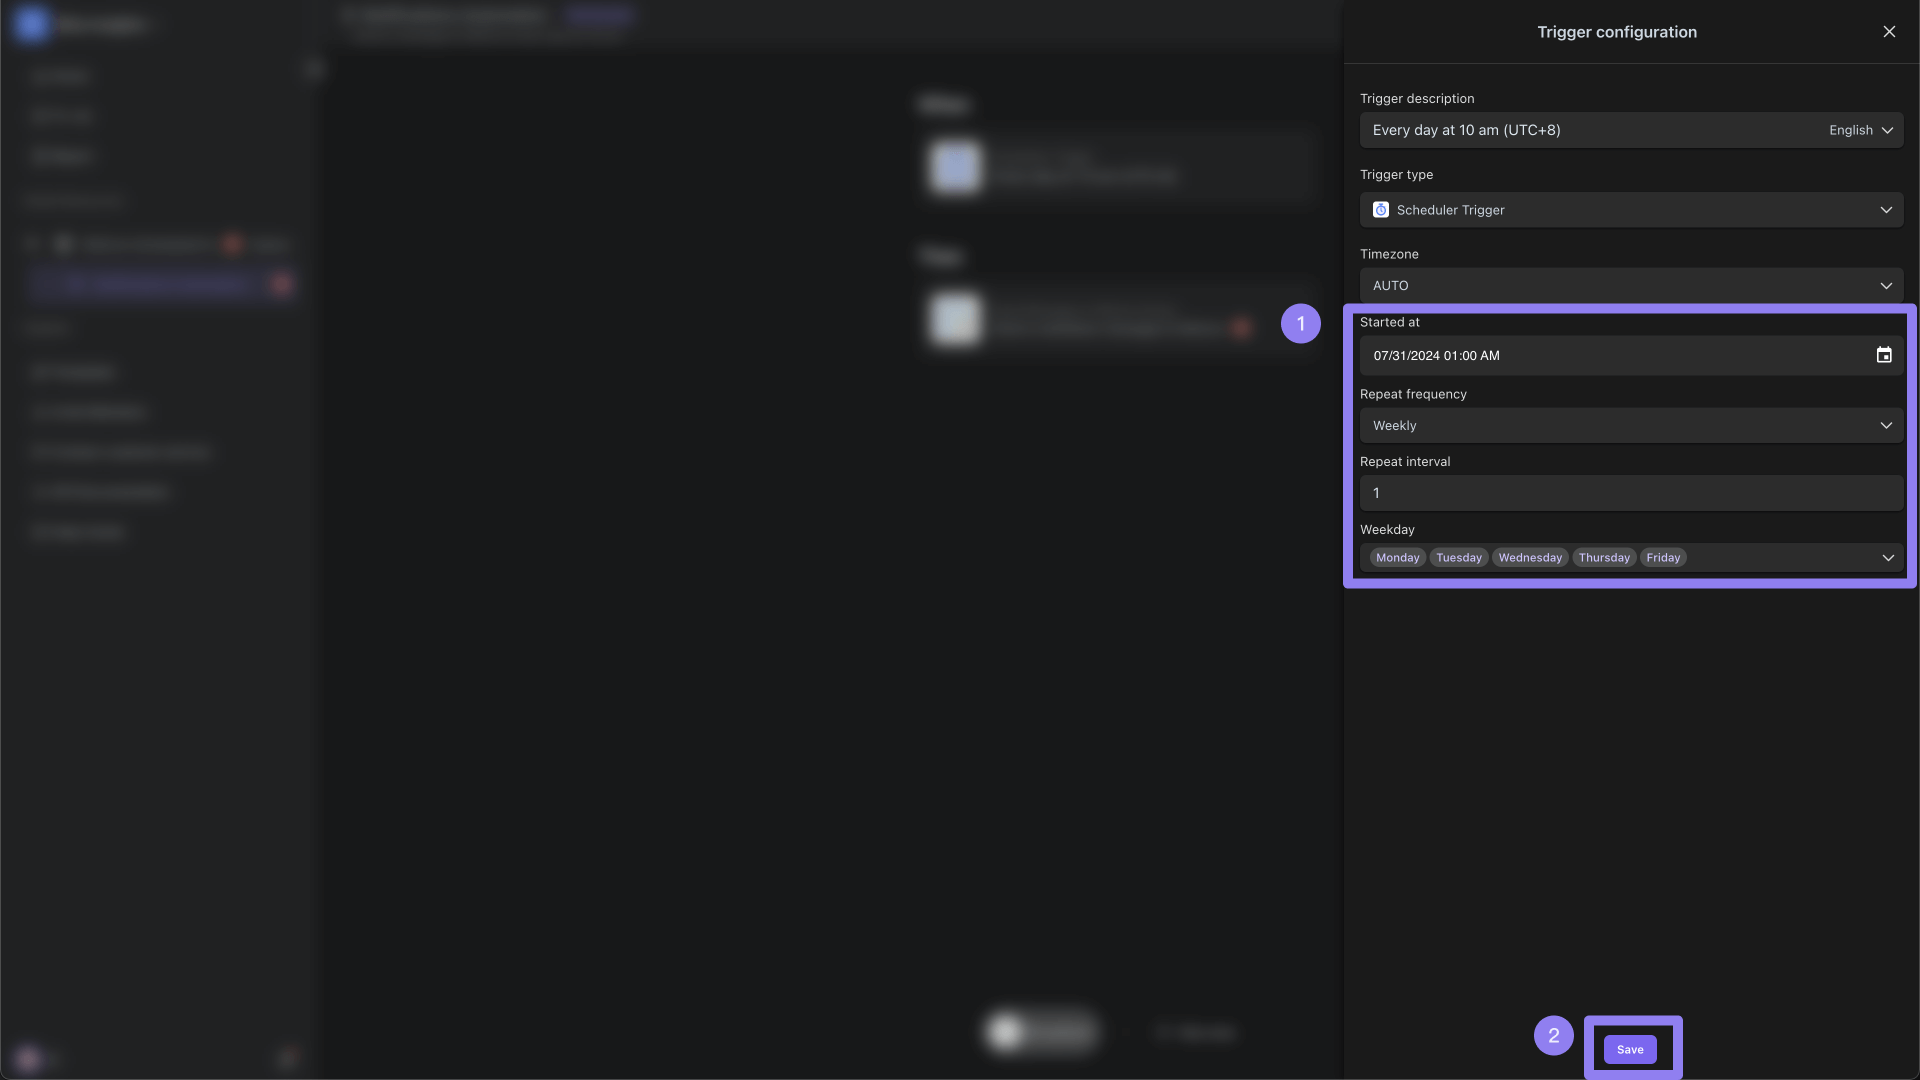Click the Run/Start button bottom center
The image size is (1920, 1080).
[1042, 1031]
